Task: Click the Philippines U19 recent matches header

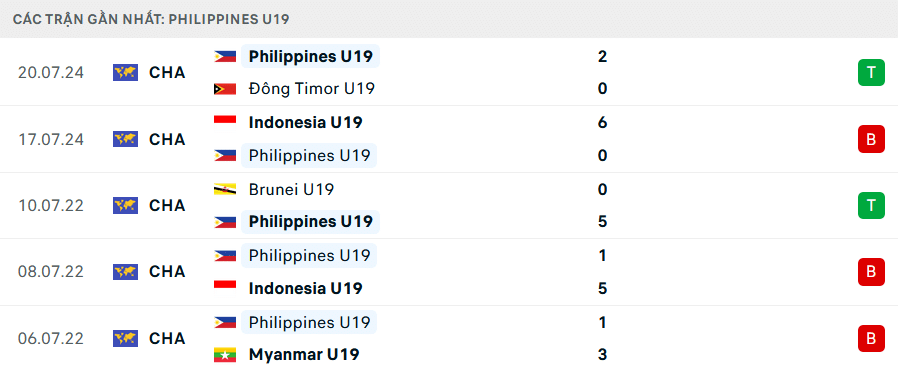Action: [x=151, y=19]
